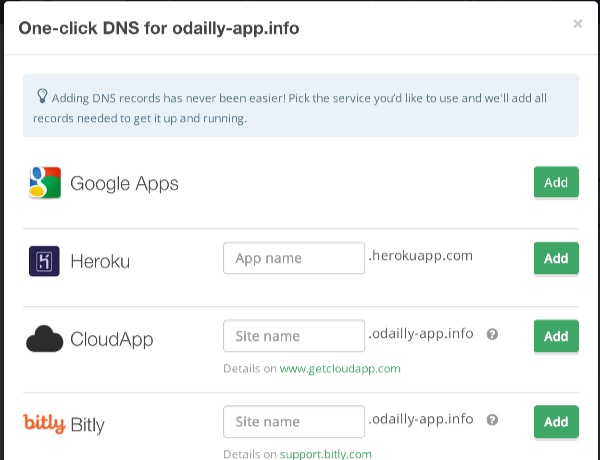Close the One-click DNS dialog
This screenshot has height=460, width=600.
tap(578, 24)
